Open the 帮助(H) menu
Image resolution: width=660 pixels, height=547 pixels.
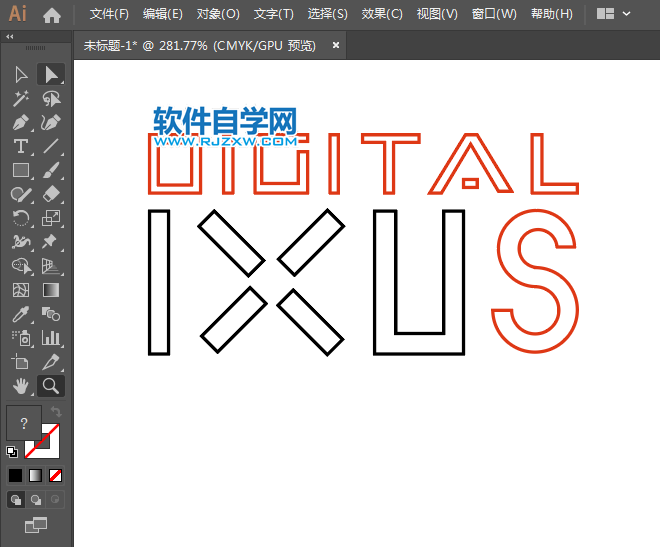click(x=551, y=14)
